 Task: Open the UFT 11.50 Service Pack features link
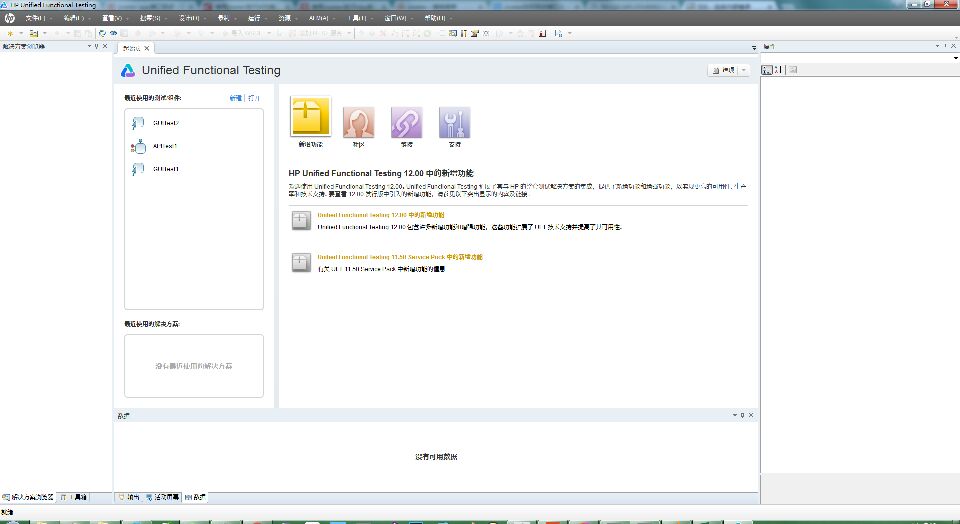coord(400,257)
